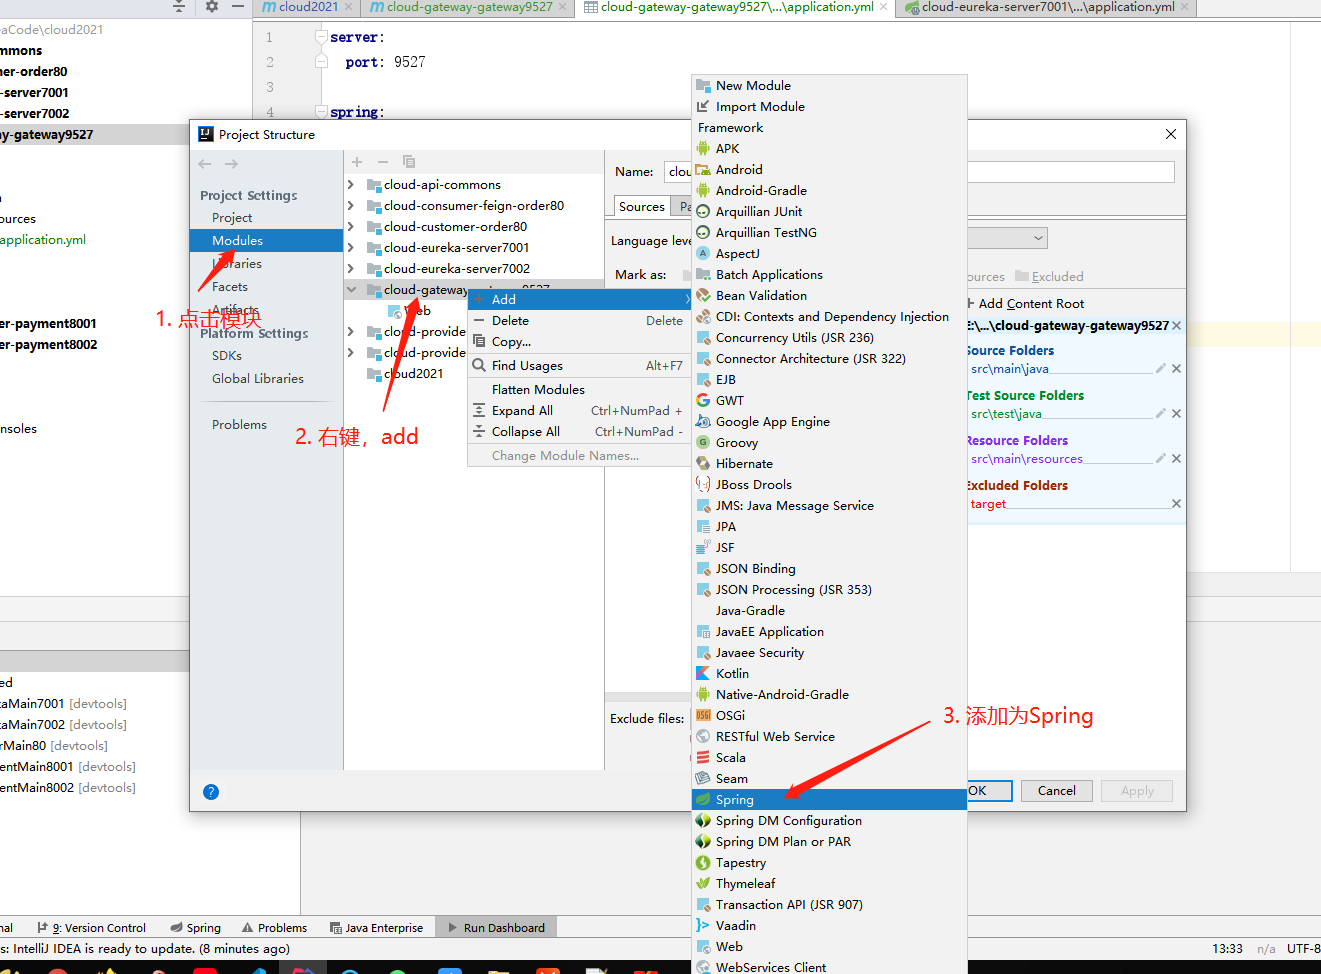Click the Android robot icon
The height and width of the screenshot is (974, 1321).
[x=703, y=170]
